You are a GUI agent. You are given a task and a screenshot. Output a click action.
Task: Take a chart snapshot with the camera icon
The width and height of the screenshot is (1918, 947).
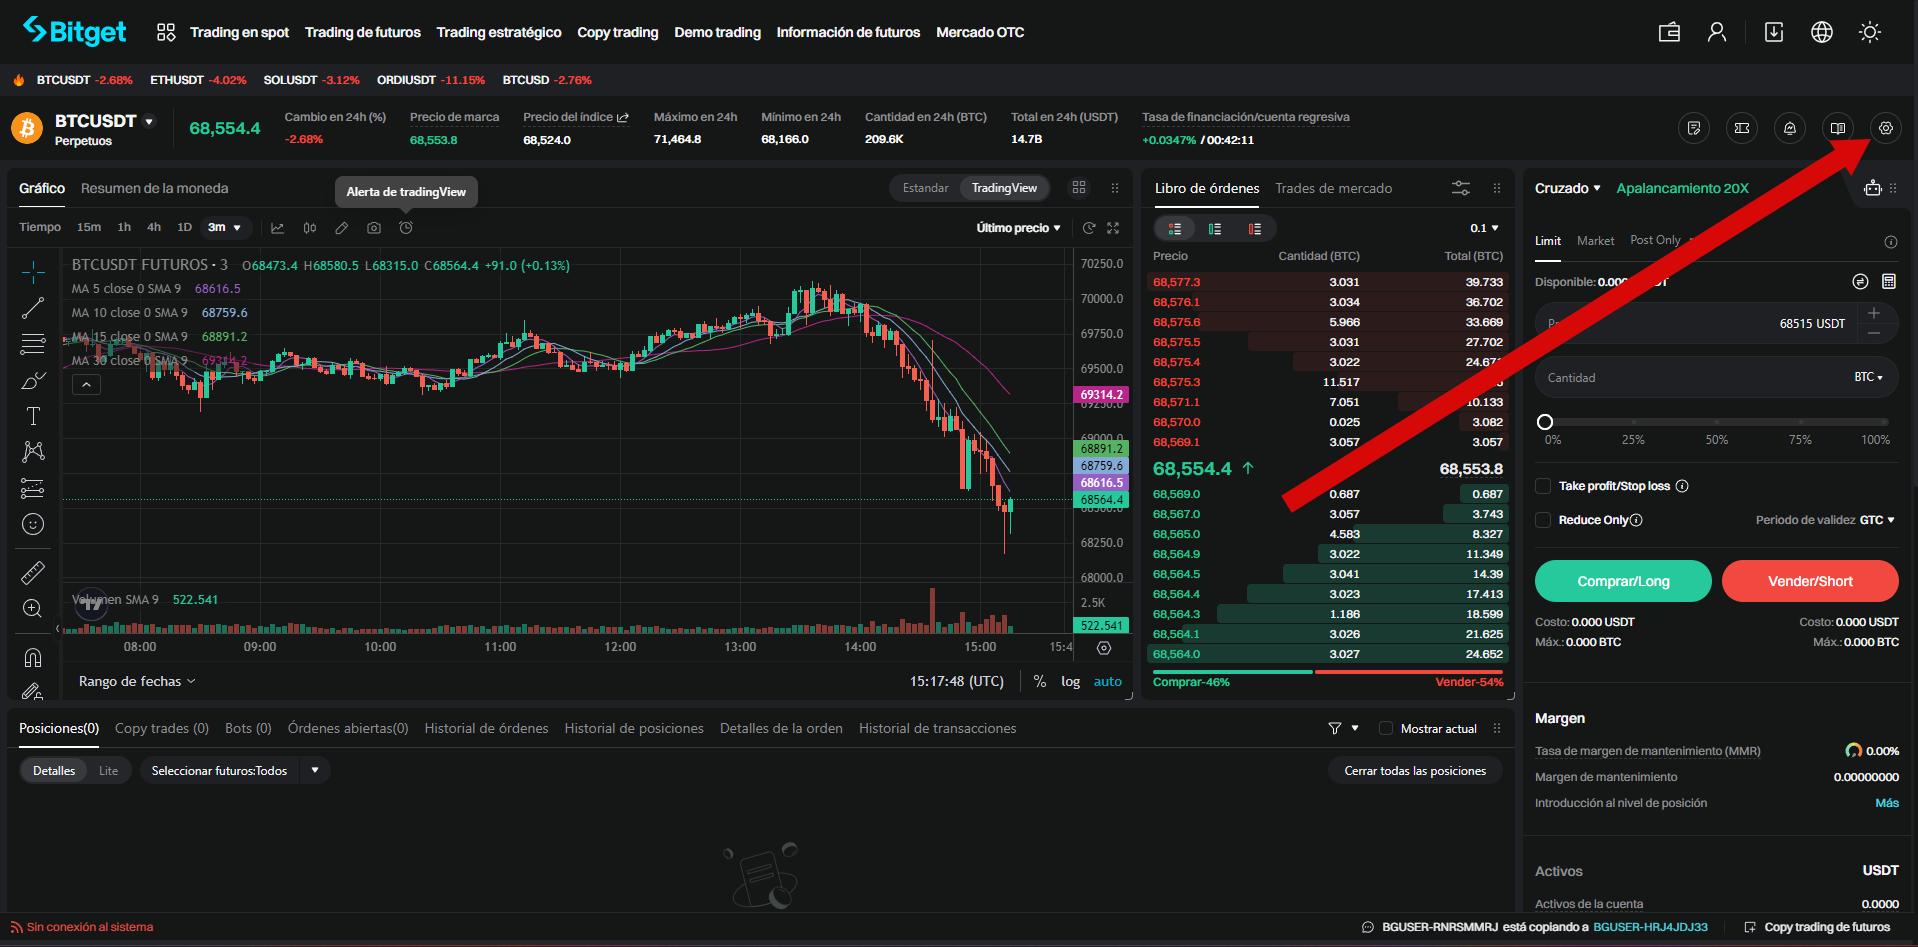click(x=374, y=228)
